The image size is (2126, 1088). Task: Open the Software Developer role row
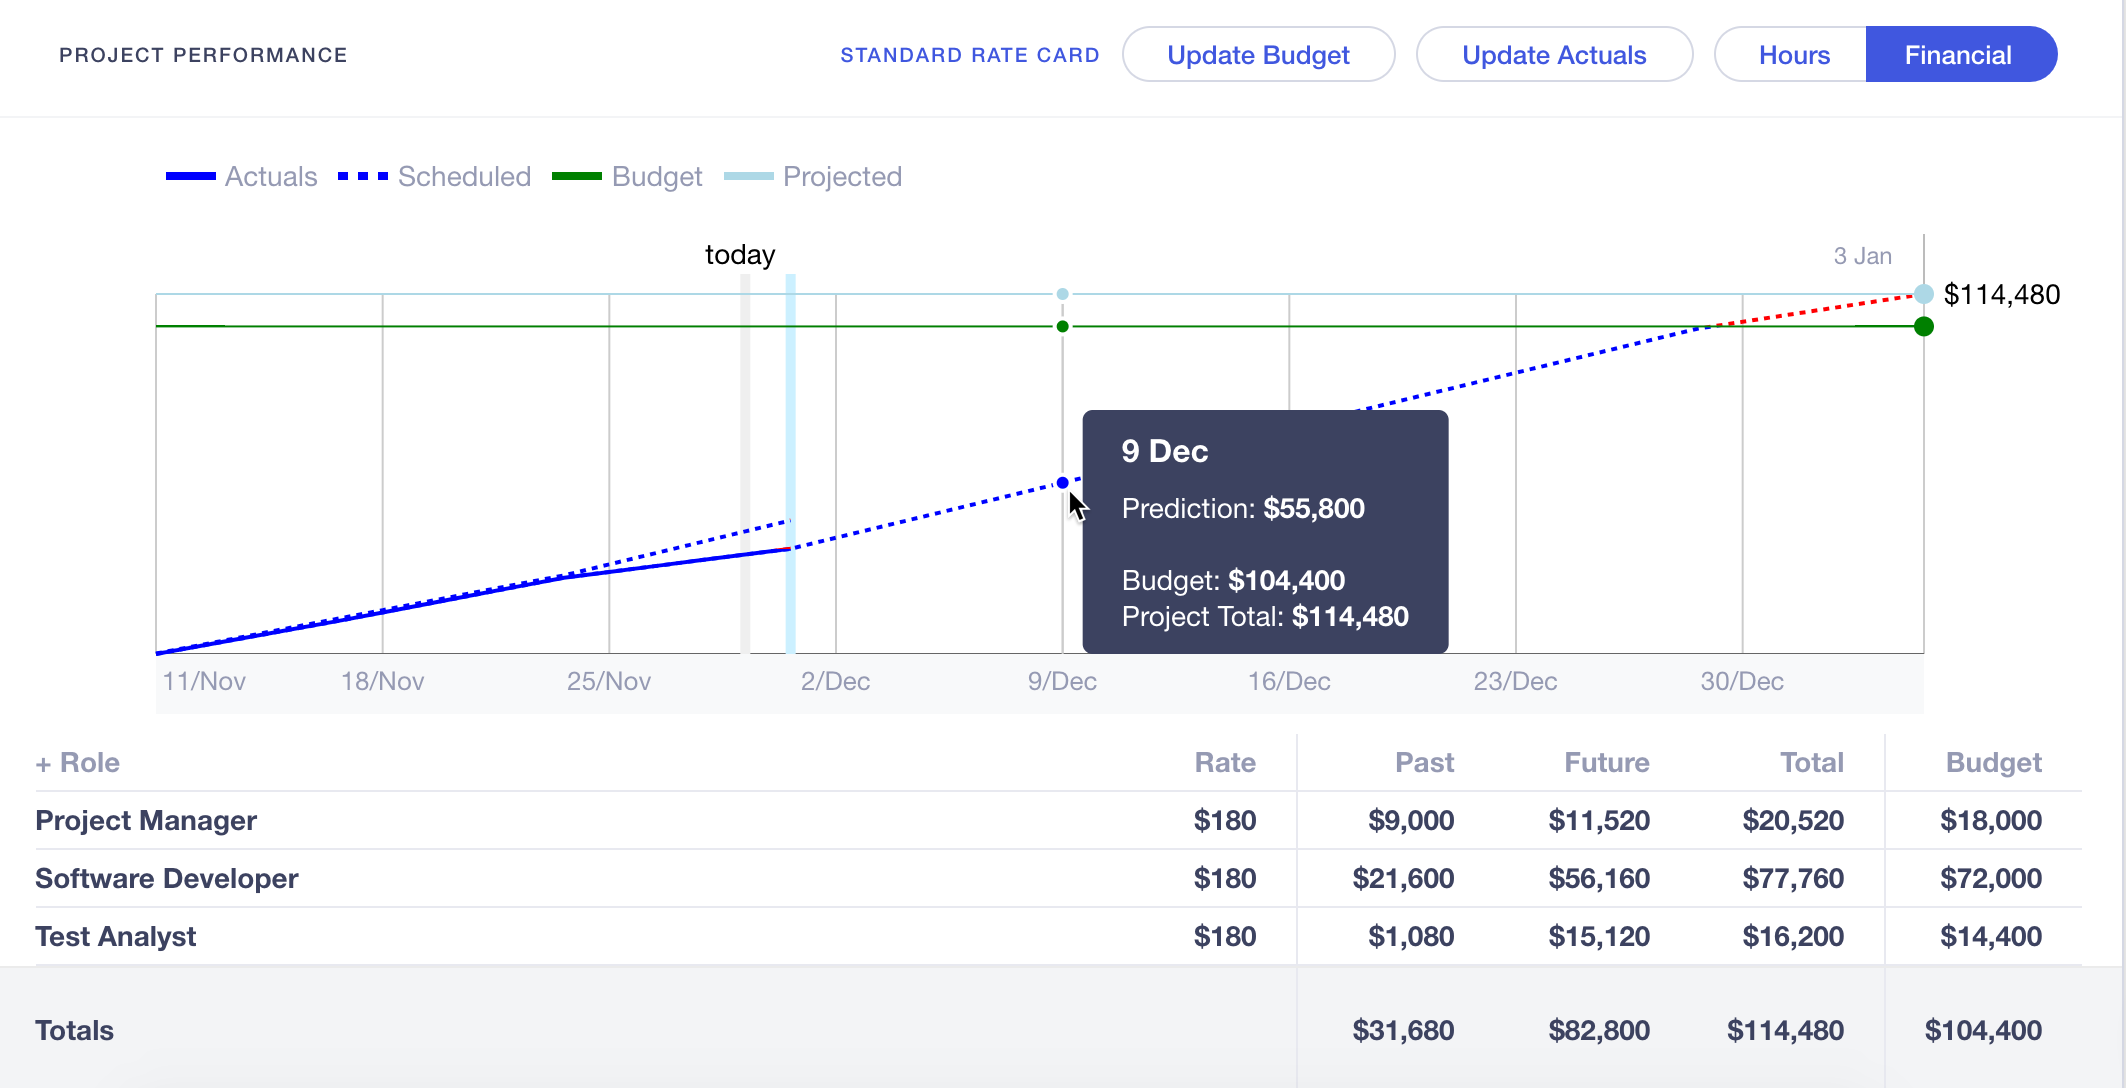(167, 879)
